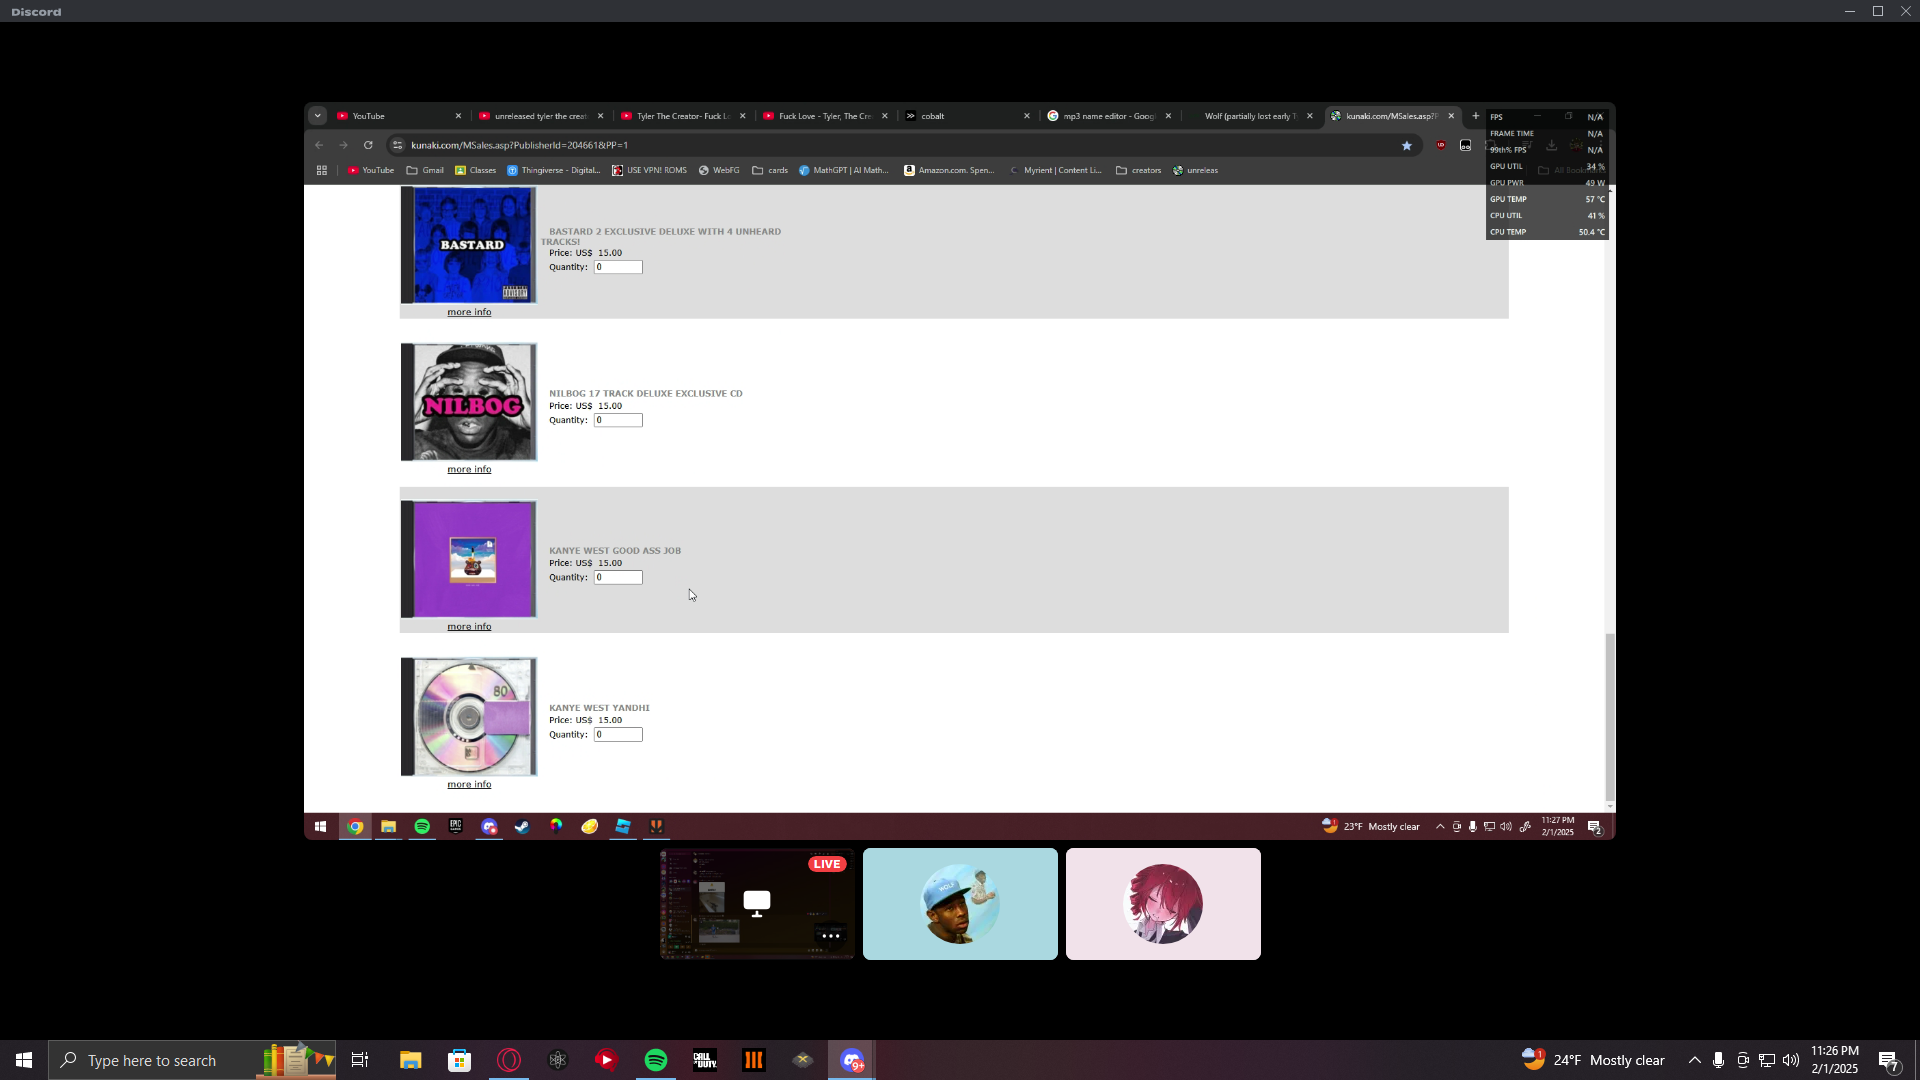
Task: Toggle the microphone icon in the system tray
Action: tap(1718, 1060)
